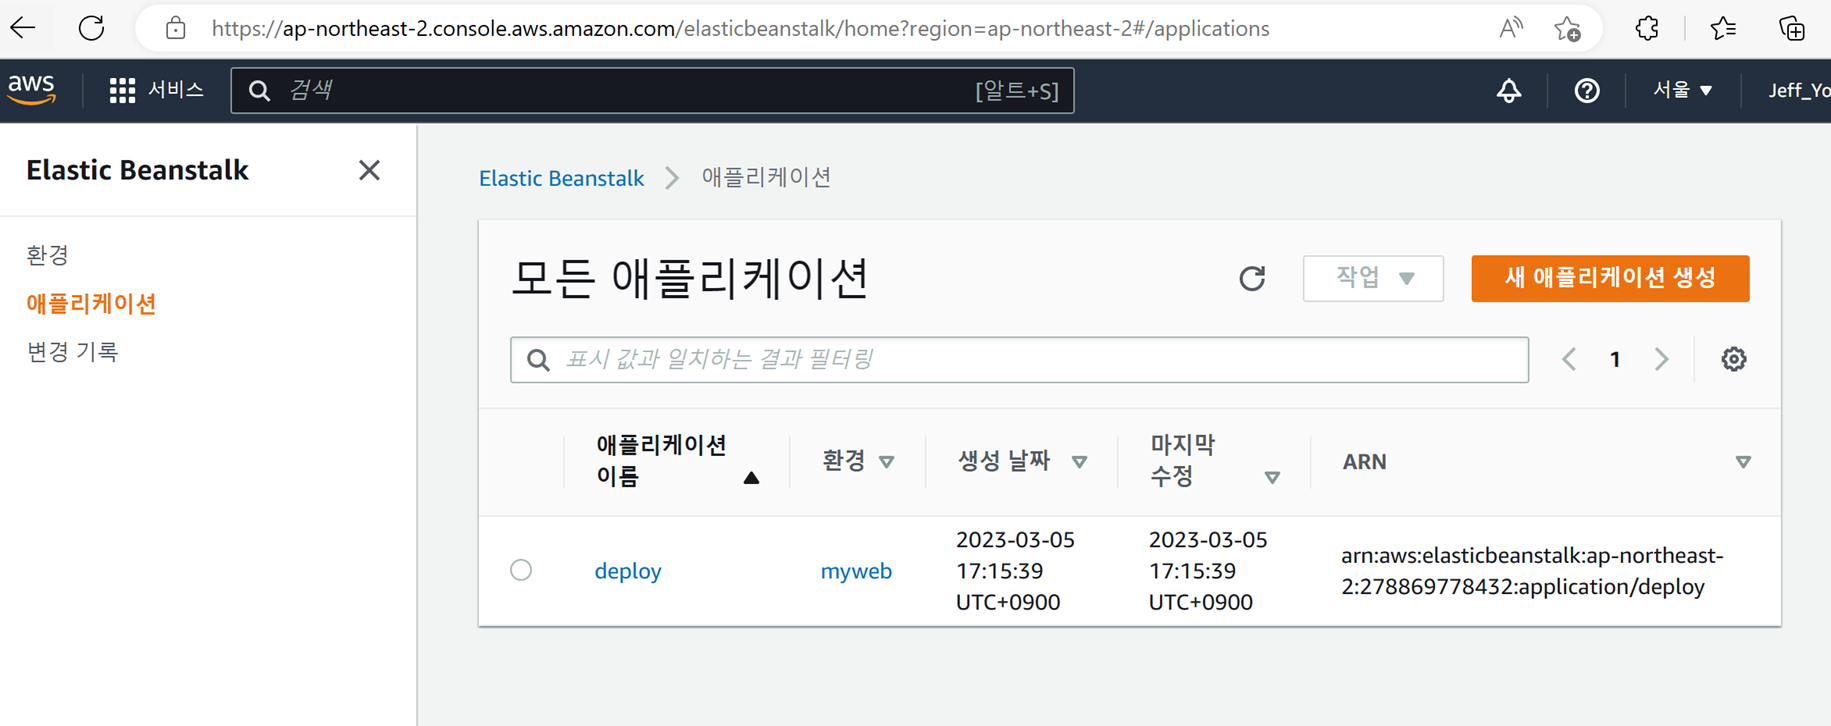
Task: Open browser extensions puzzle icon
Action: point(1647,28)
